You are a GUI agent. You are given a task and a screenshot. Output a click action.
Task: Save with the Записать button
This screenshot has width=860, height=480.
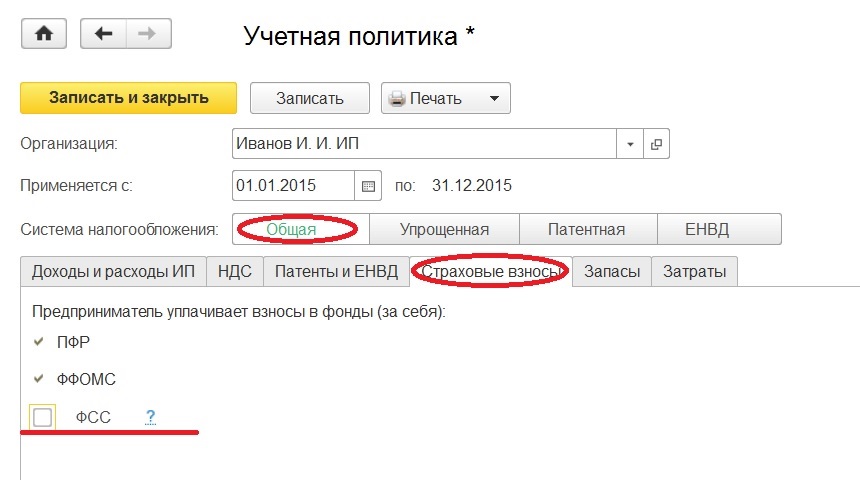(x=310, y=98)
